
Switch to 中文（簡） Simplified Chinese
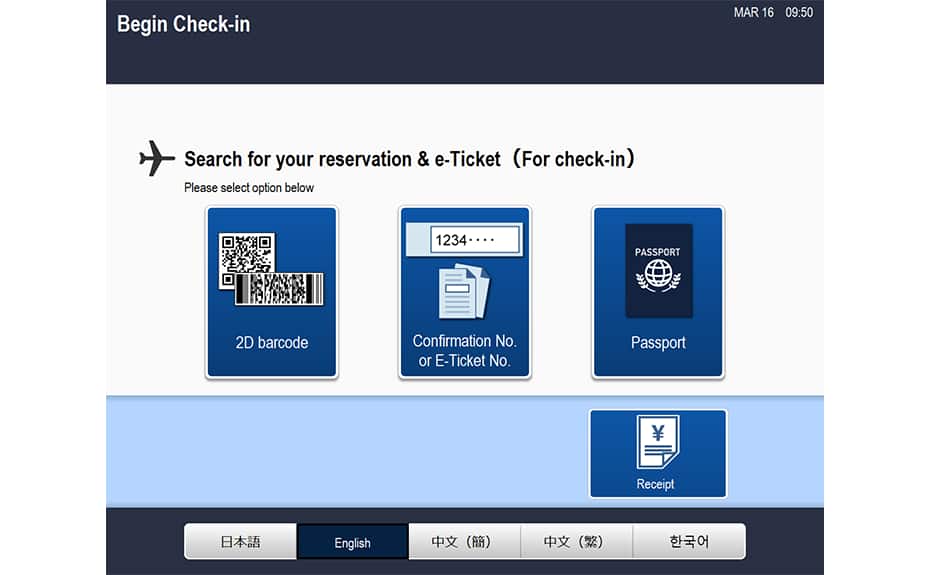pyautogui.click(x=464, y=542)
